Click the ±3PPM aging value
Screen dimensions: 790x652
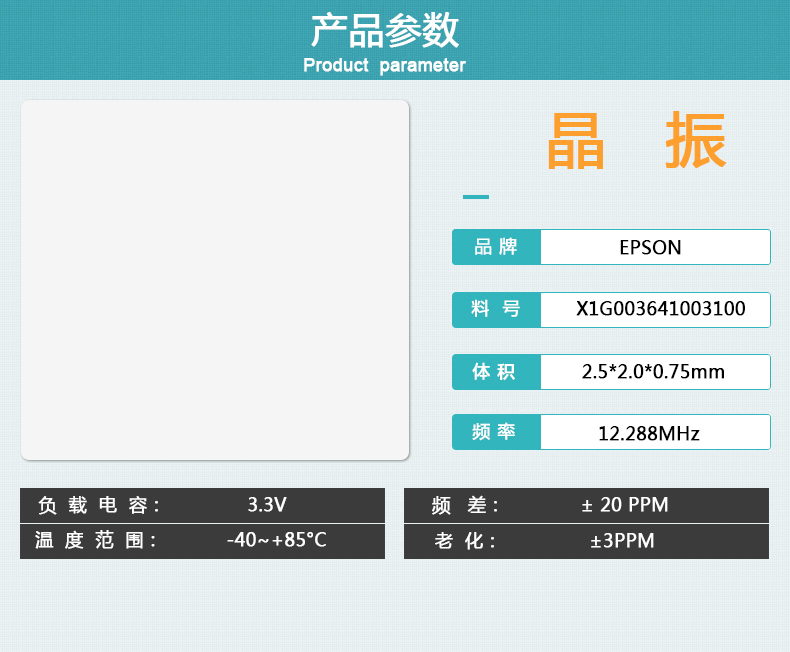click(622, 541)
